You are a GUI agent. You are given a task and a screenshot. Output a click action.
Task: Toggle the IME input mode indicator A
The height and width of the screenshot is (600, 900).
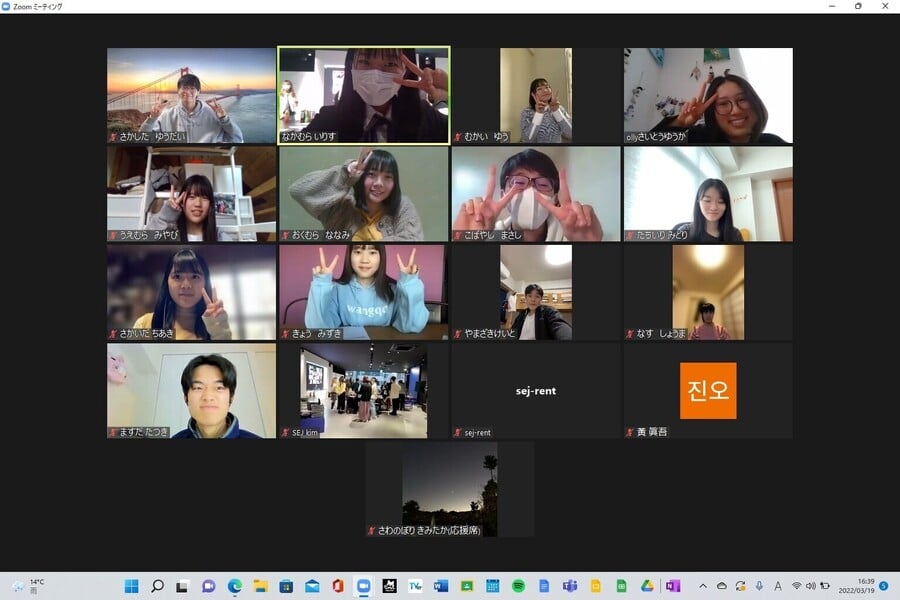tap(778, 586)
